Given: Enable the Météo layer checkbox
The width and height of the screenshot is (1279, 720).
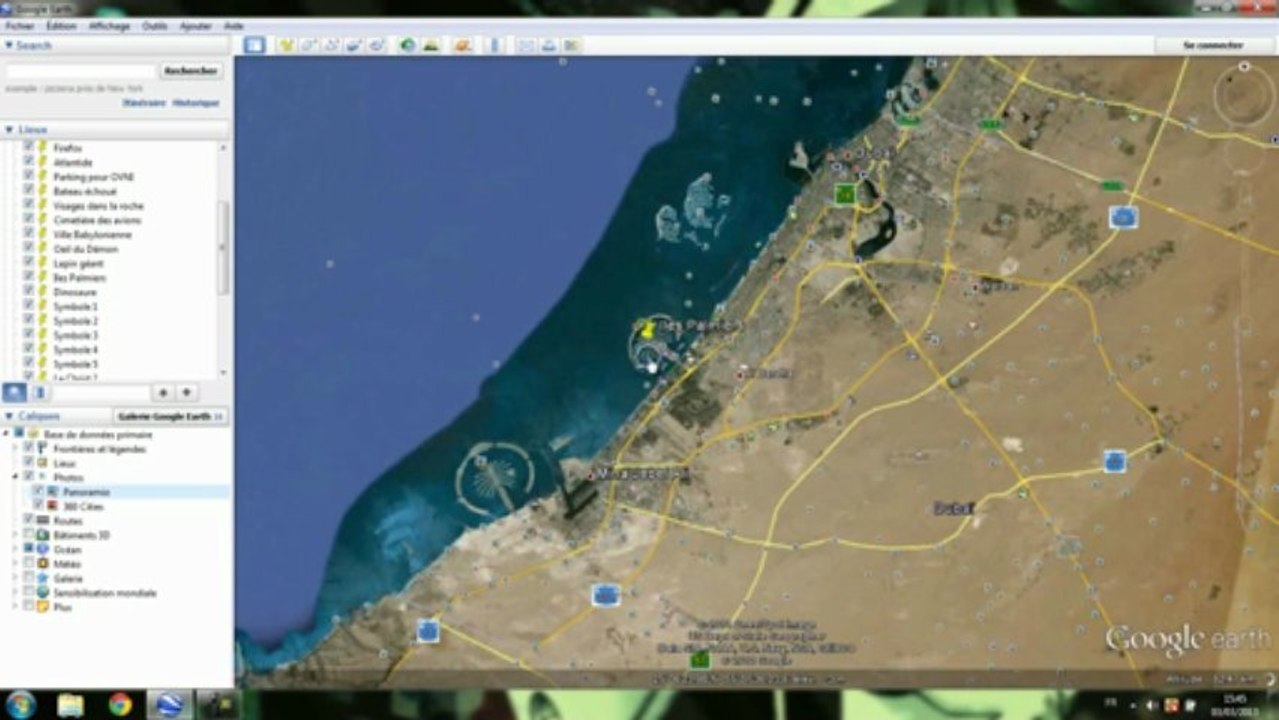Looking at the screenshot, I should 28,564.
